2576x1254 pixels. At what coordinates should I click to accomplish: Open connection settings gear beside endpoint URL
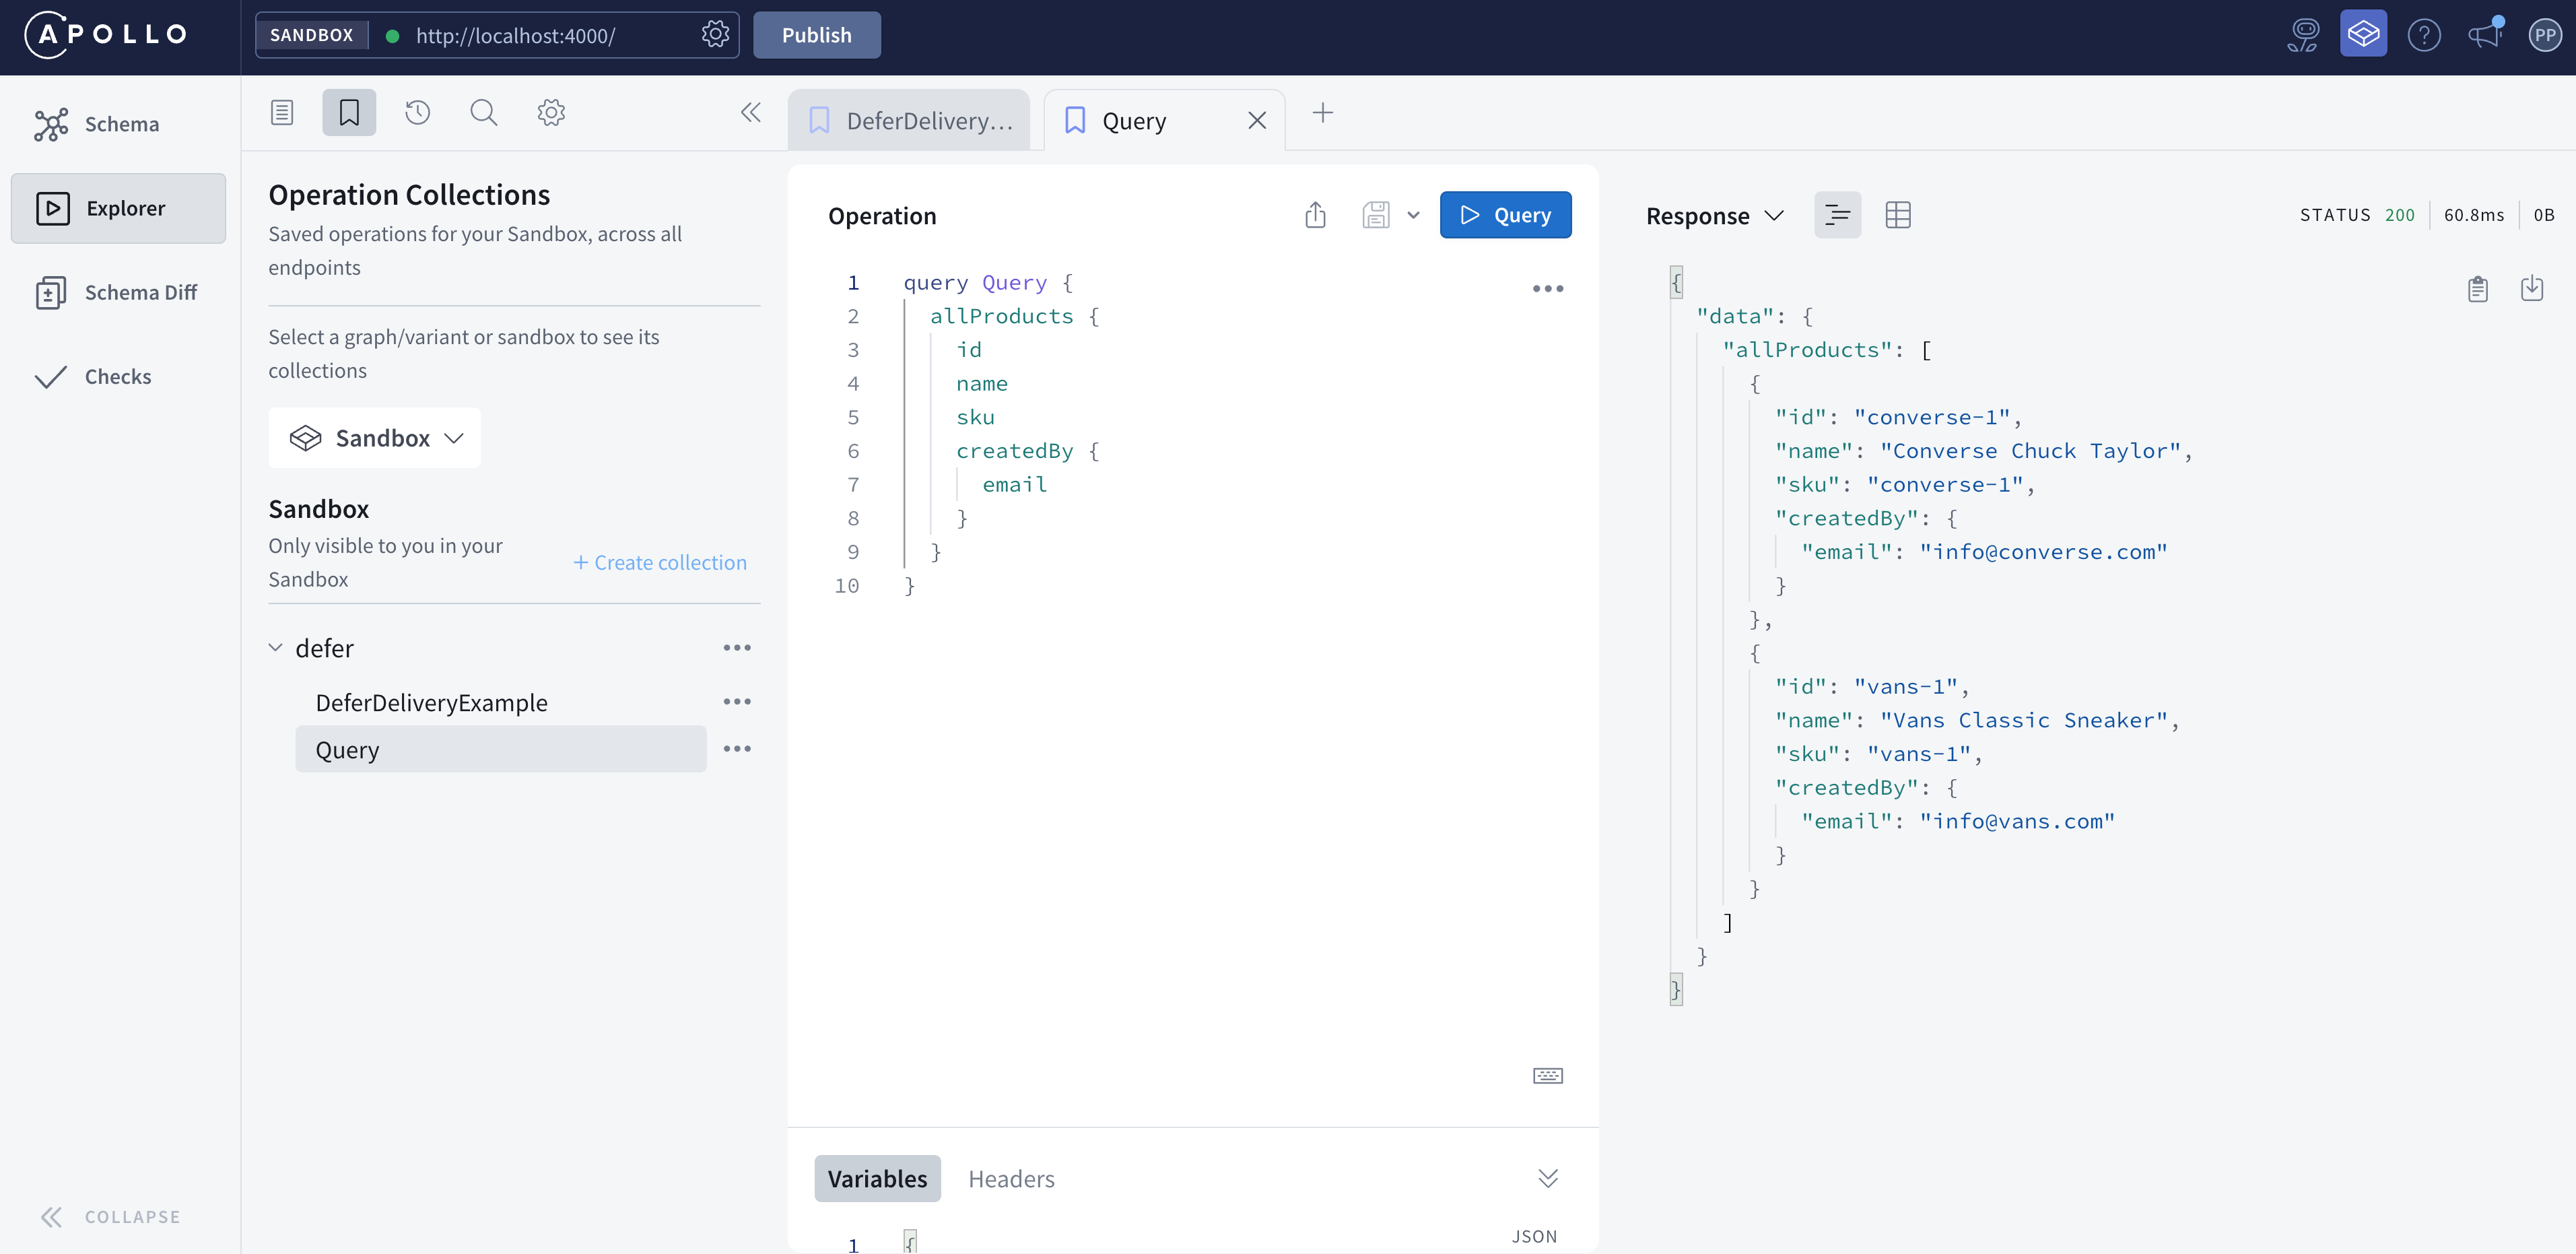point(715,35)
